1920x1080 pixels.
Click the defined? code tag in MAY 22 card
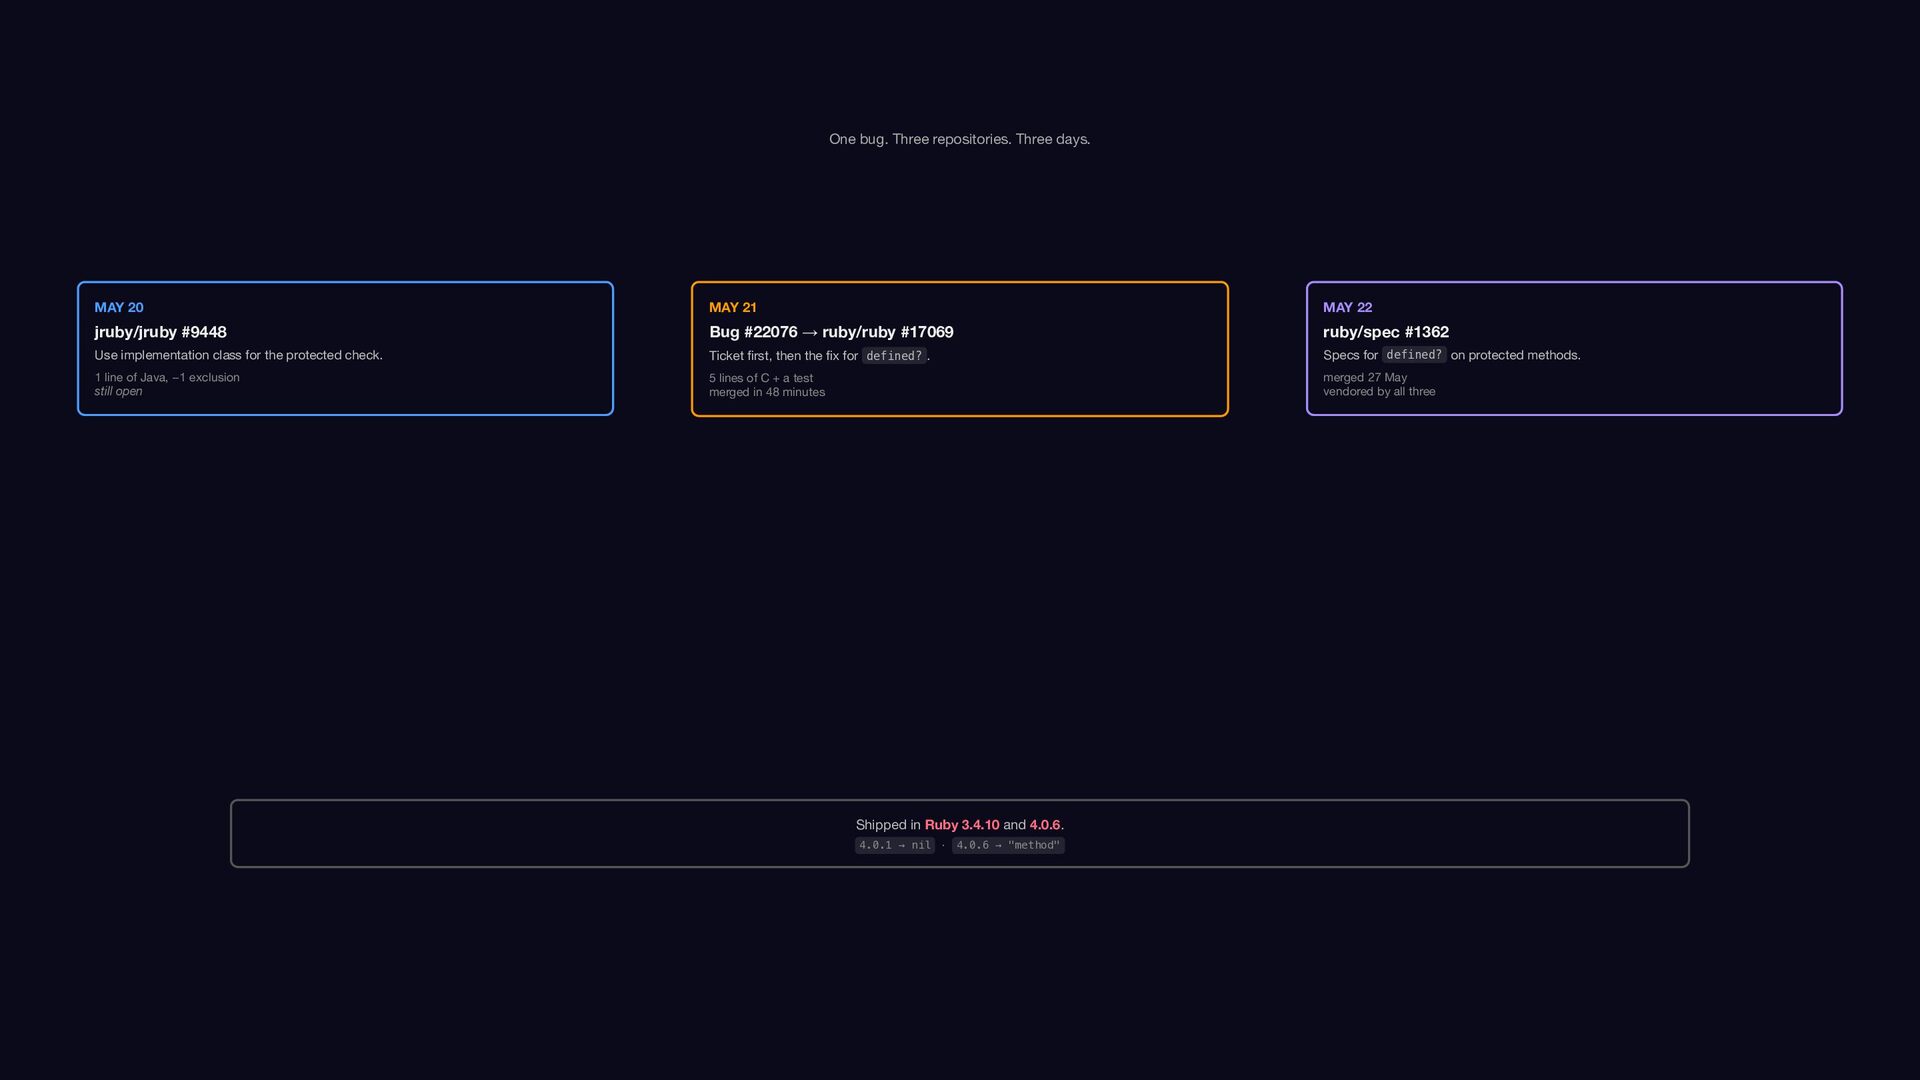[x=1414, y=355]
